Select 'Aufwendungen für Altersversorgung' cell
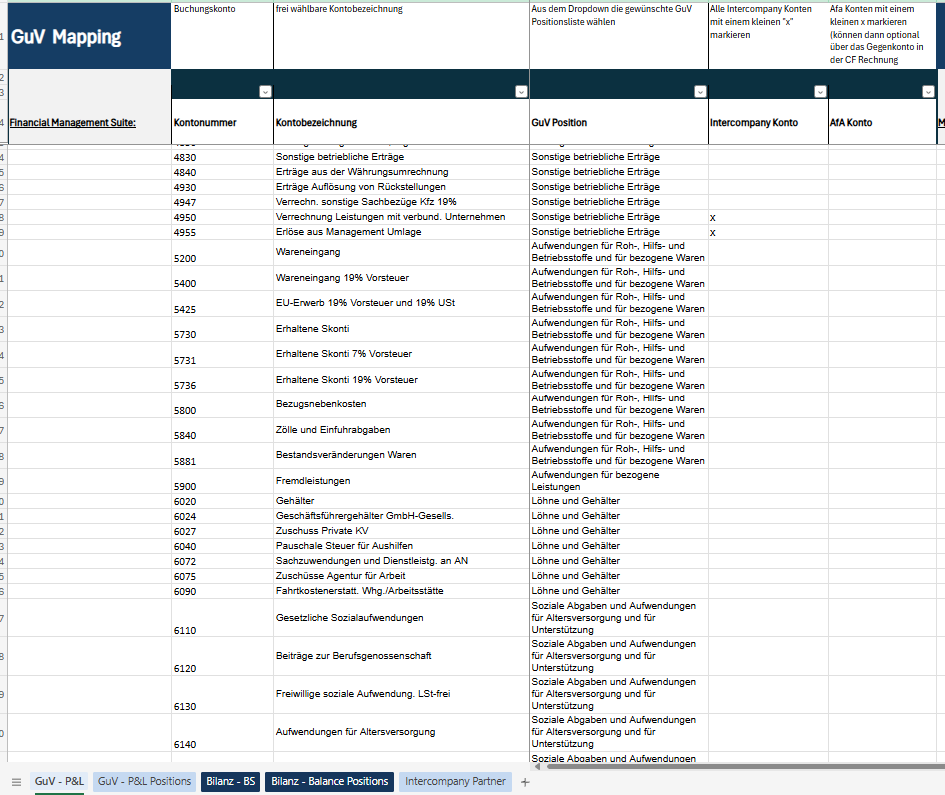 point(401,732)
